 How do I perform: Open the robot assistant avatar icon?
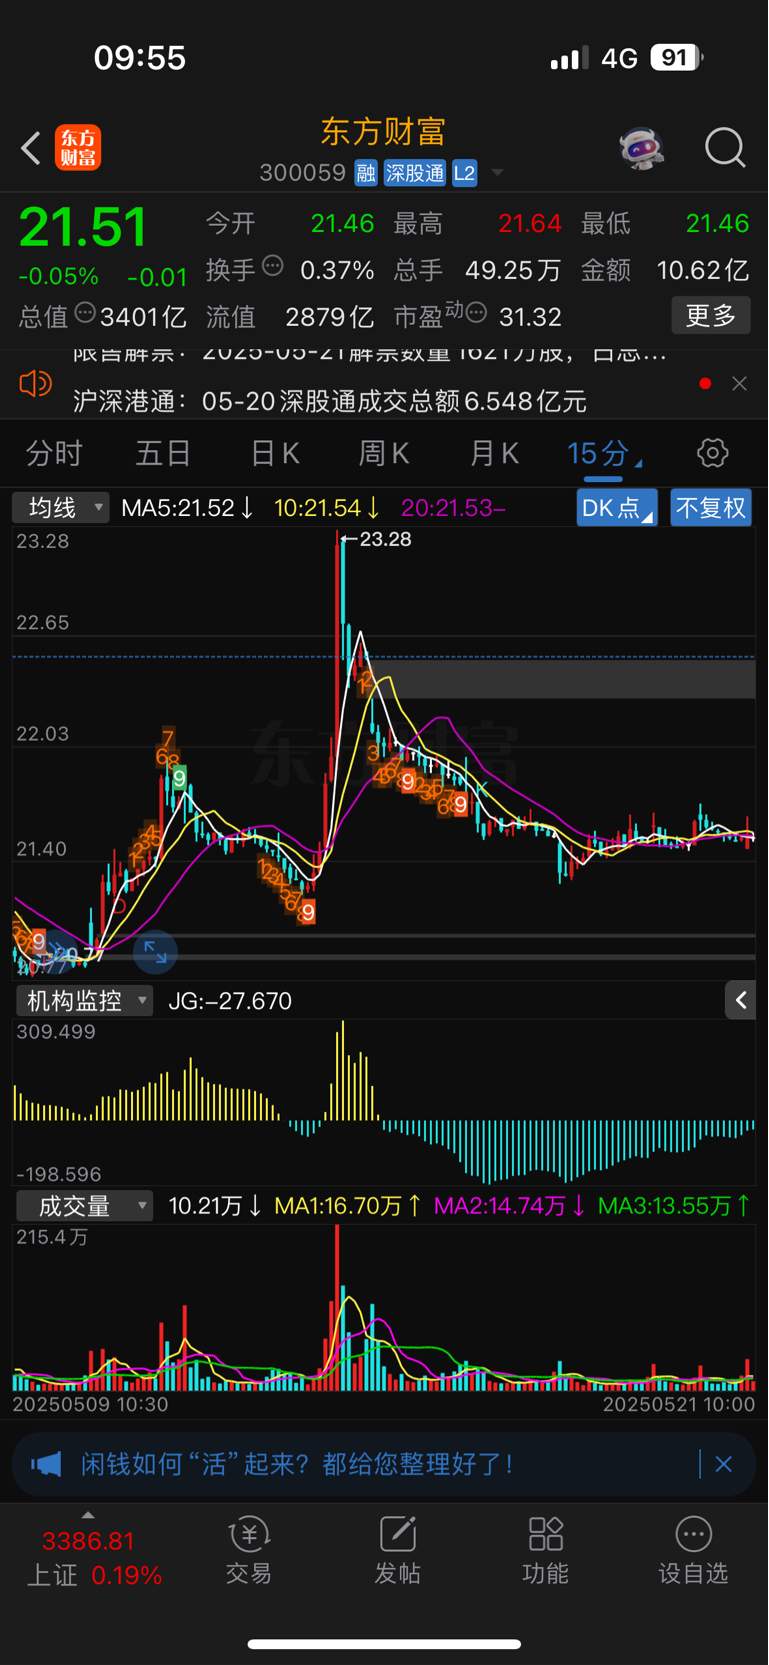click(x=642, y=148)
